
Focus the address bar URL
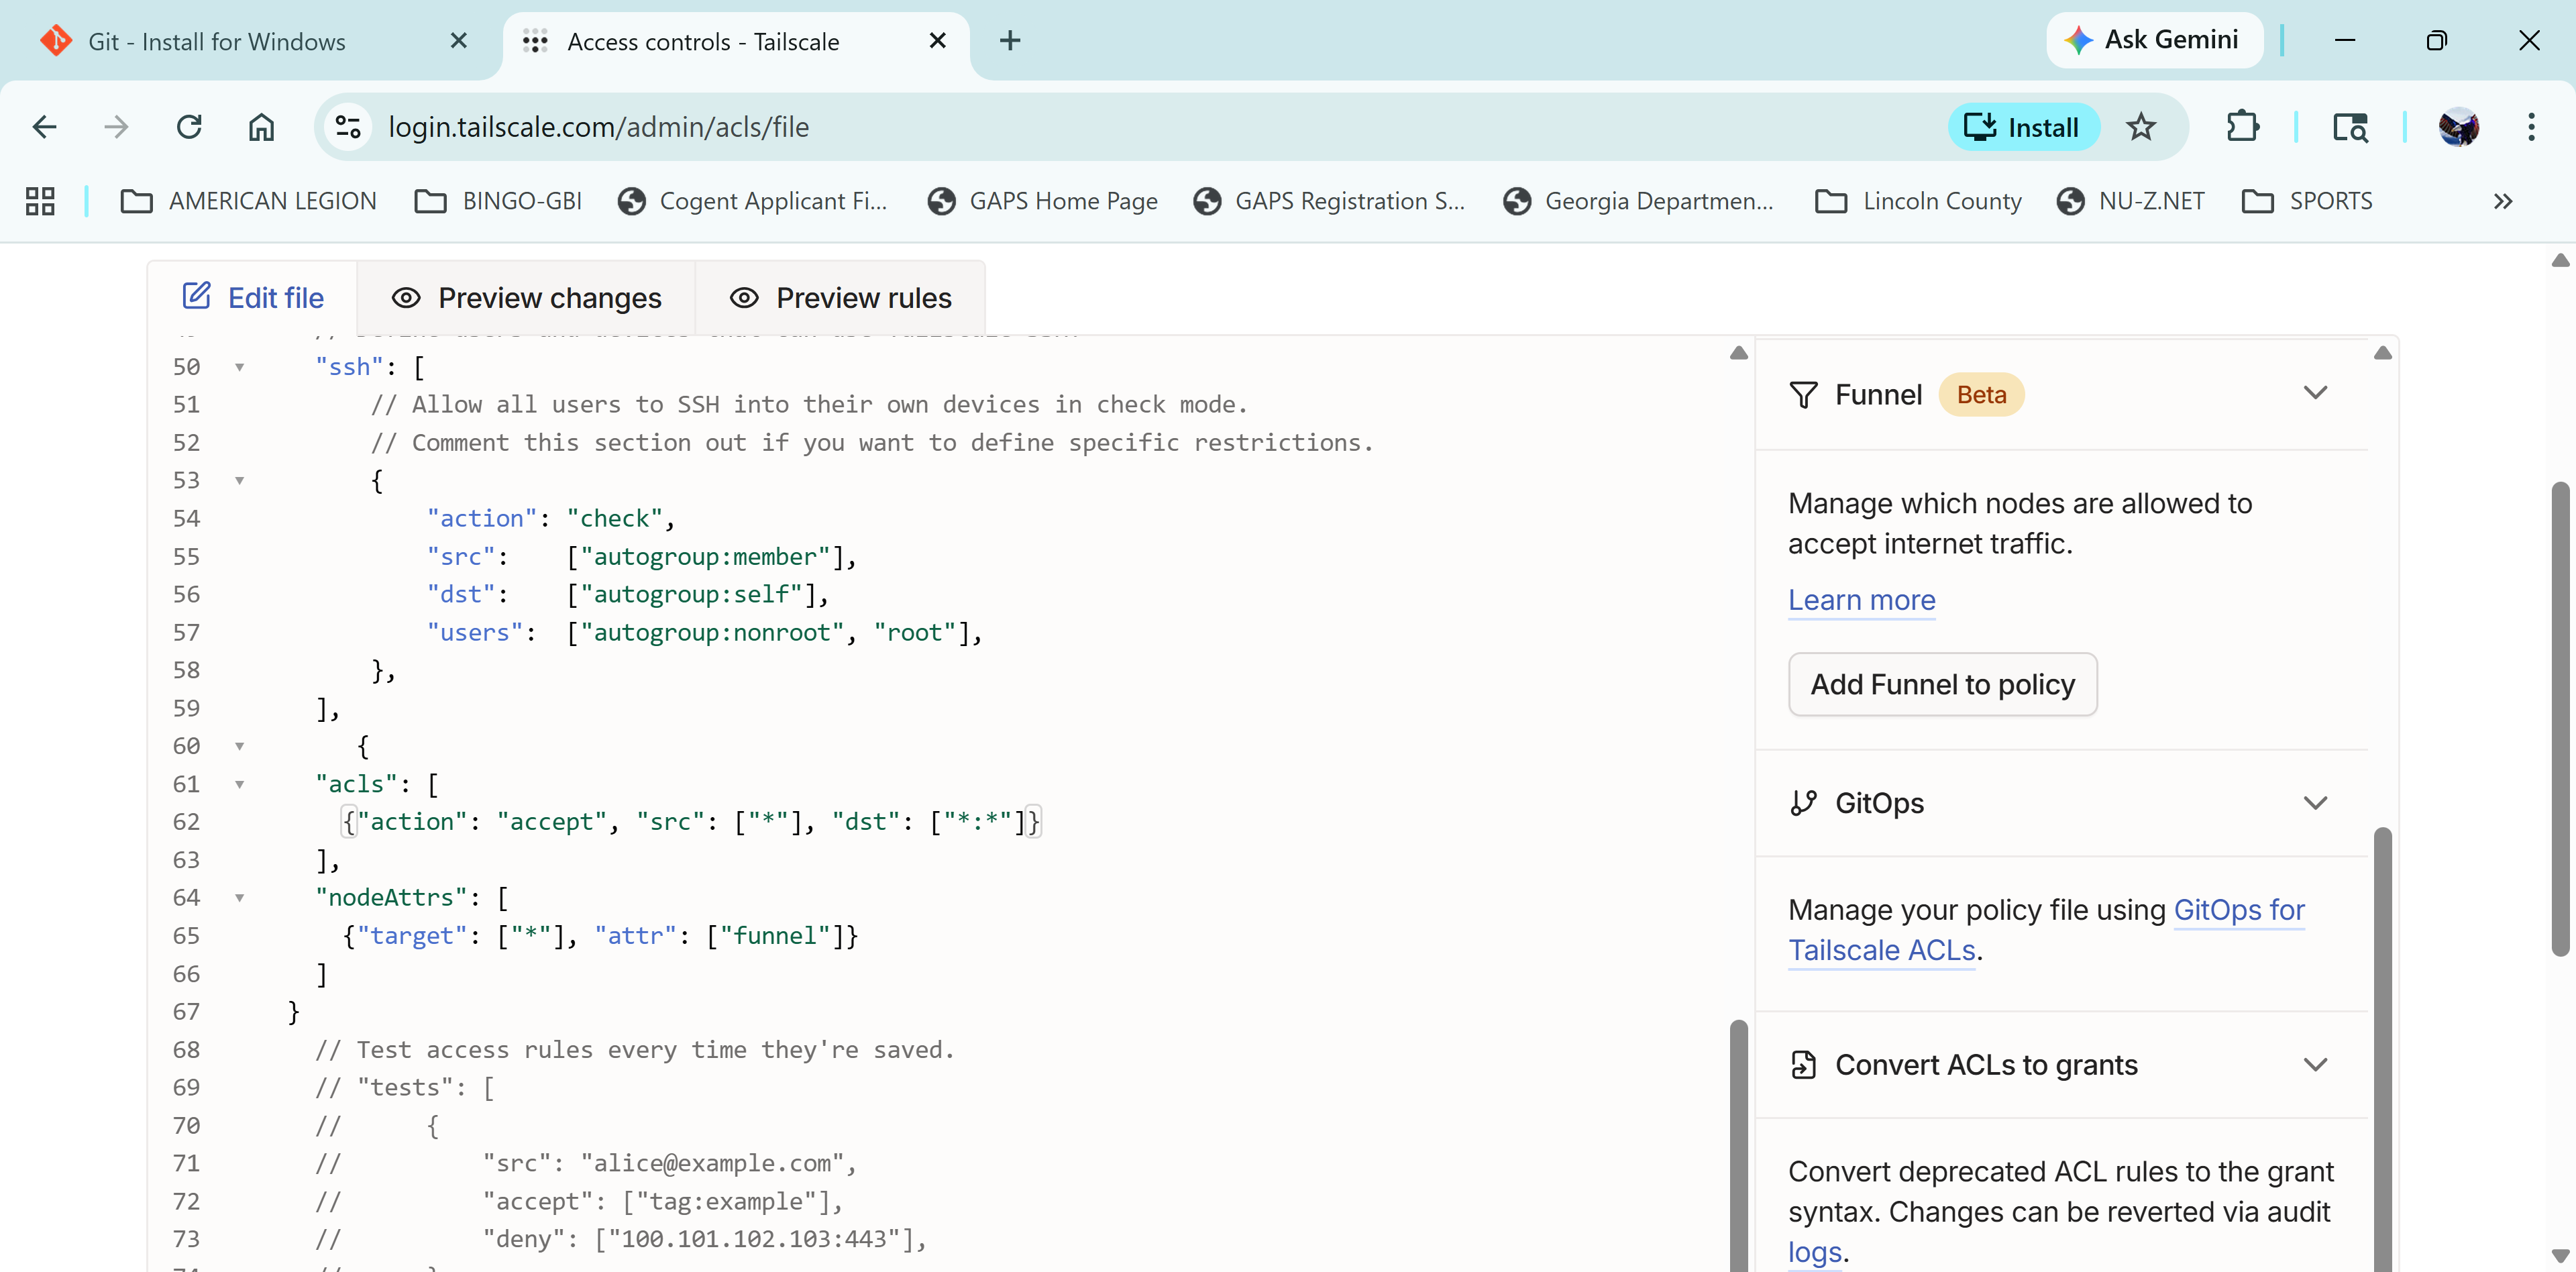(598, 127)
